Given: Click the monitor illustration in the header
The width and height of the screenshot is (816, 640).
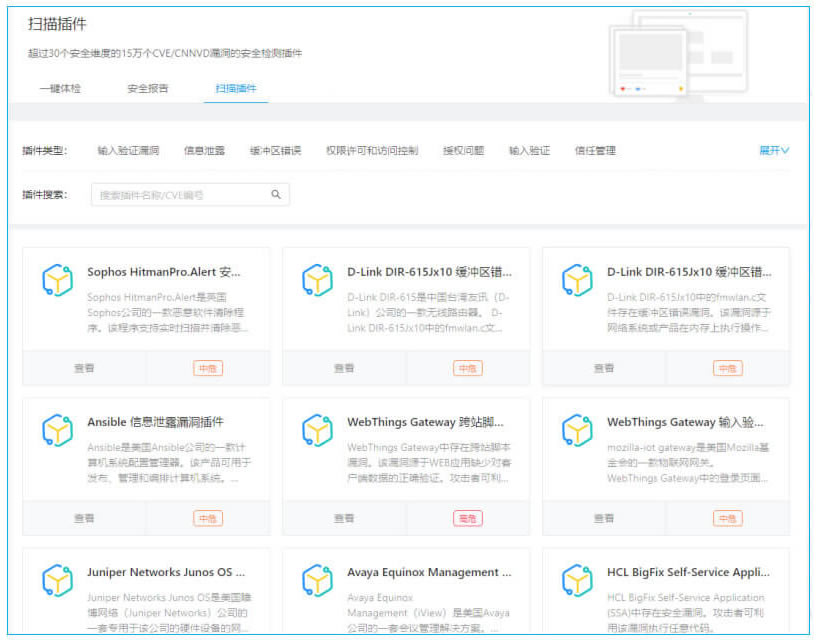Looking at the screenshot, I should pos(679,55).
